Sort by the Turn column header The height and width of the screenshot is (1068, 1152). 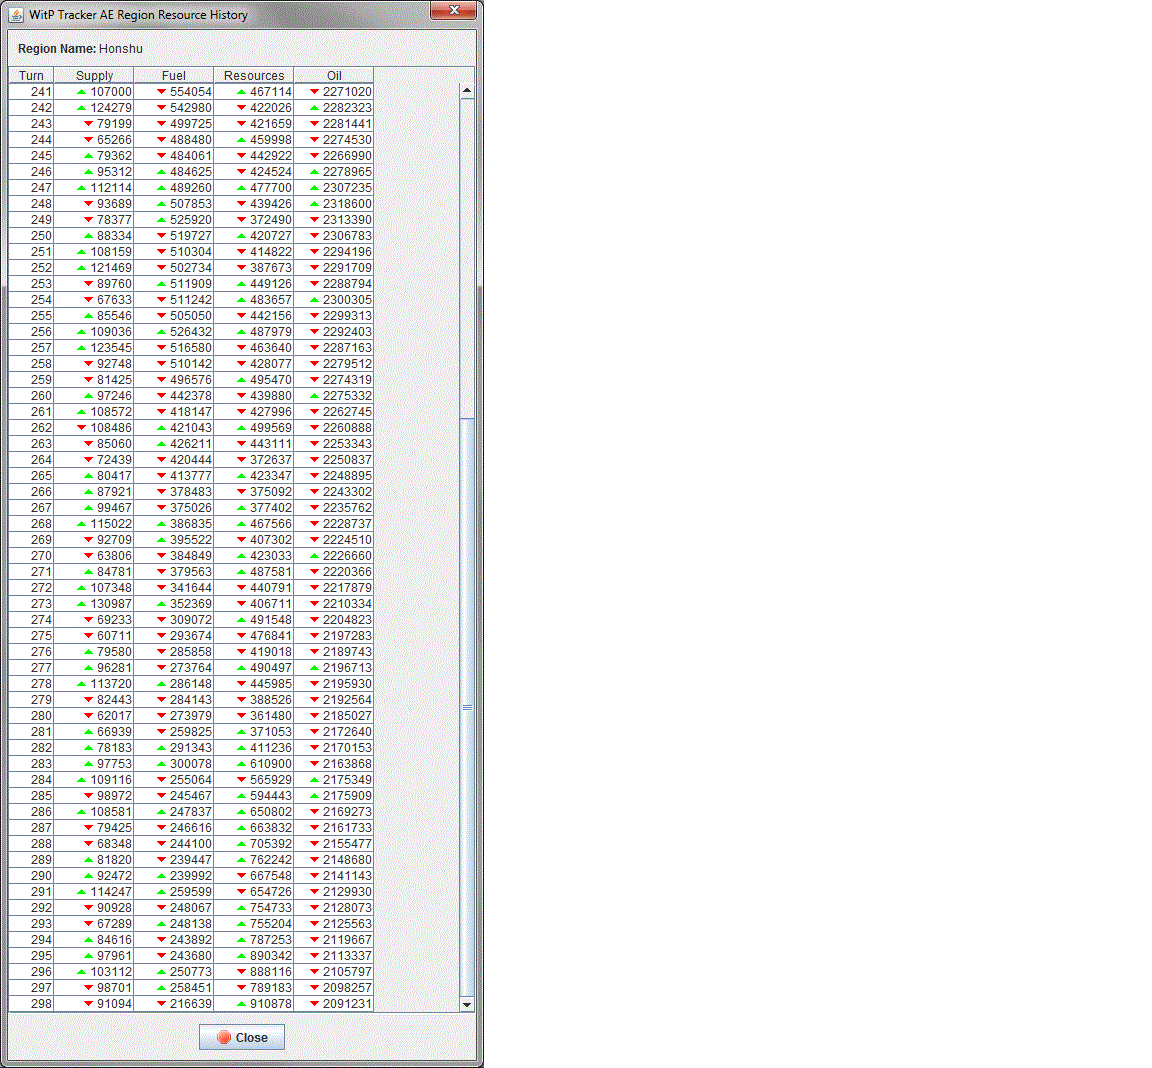tap(31, 76)
